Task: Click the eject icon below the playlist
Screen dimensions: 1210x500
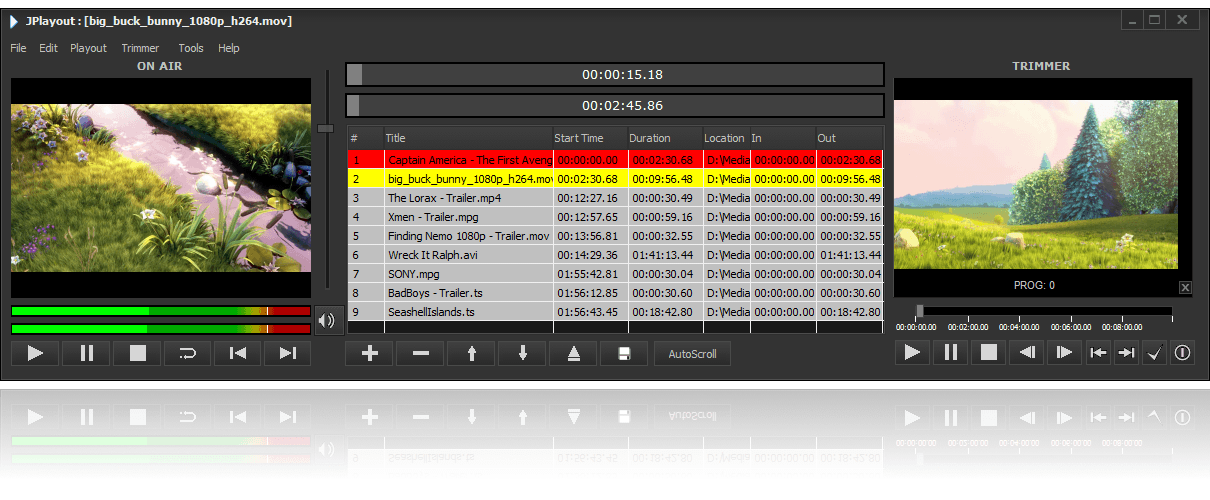Action: tap(573, 354)
